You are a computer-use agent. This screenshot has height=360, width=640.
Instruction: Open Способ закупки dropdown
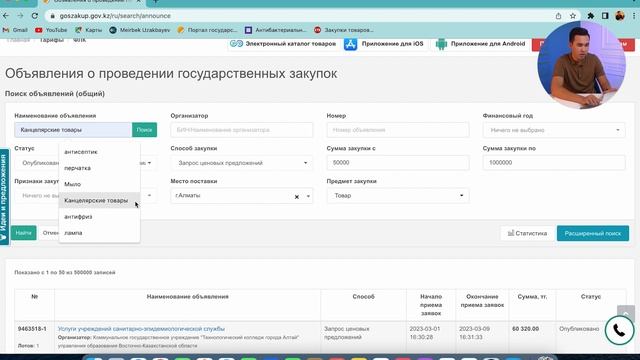tap(242, 163)
